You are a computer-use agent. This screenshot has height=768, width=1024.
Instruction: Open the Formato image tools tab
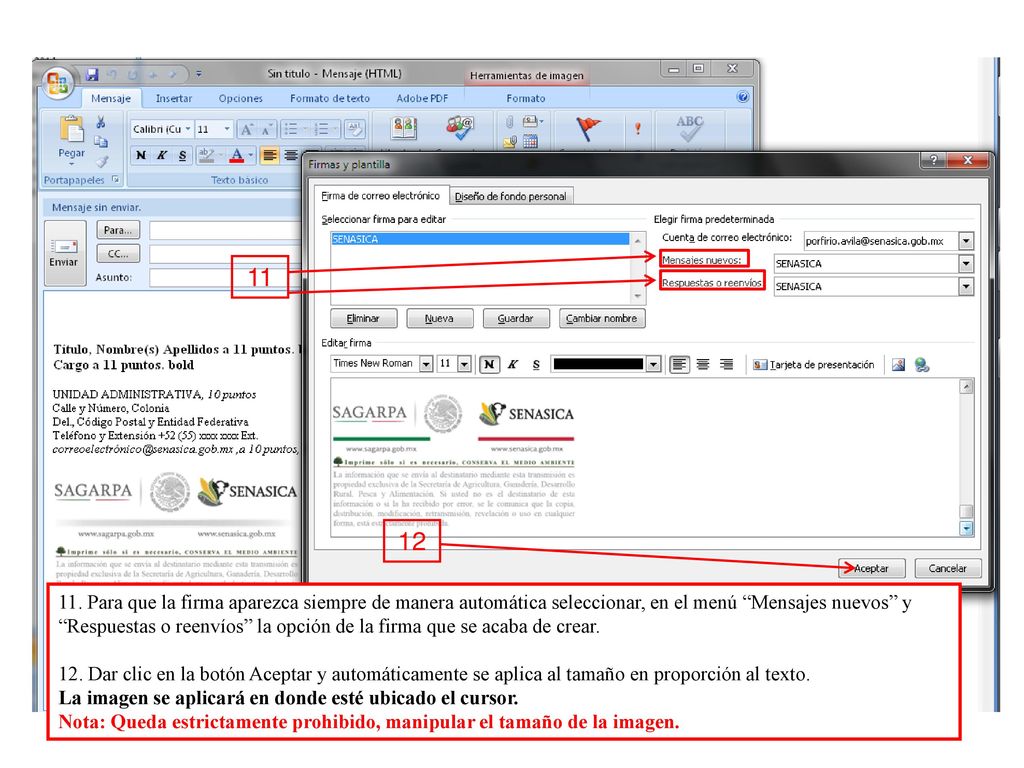click(526, 98)
